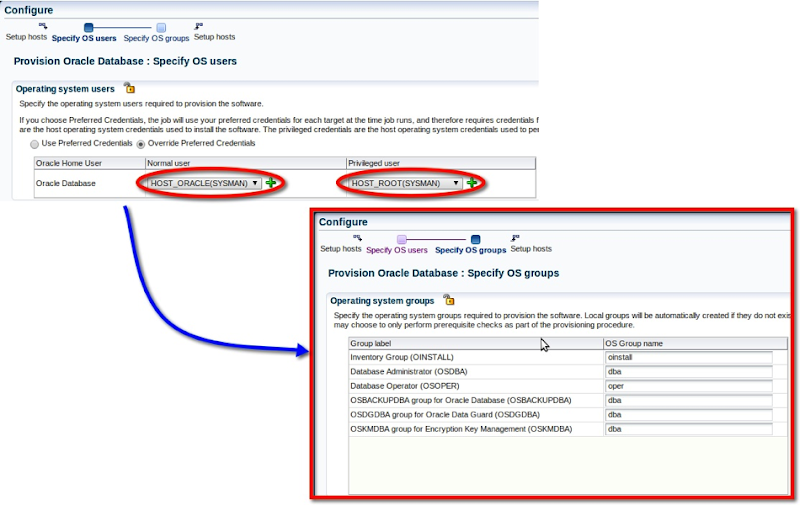Viewport: 800px width, 505px height.
Task: Click Database Operator (OSOPER) label
Action: pos(405,386)
